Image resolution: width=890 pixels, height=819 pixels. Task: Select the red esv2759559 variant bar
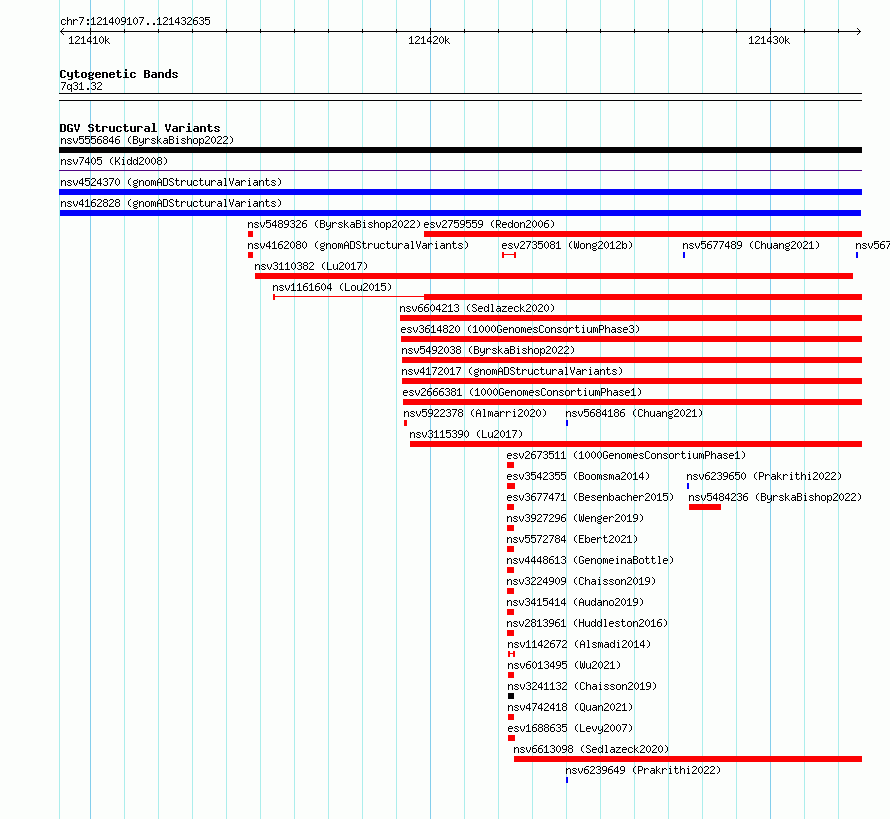click(643, 234)
